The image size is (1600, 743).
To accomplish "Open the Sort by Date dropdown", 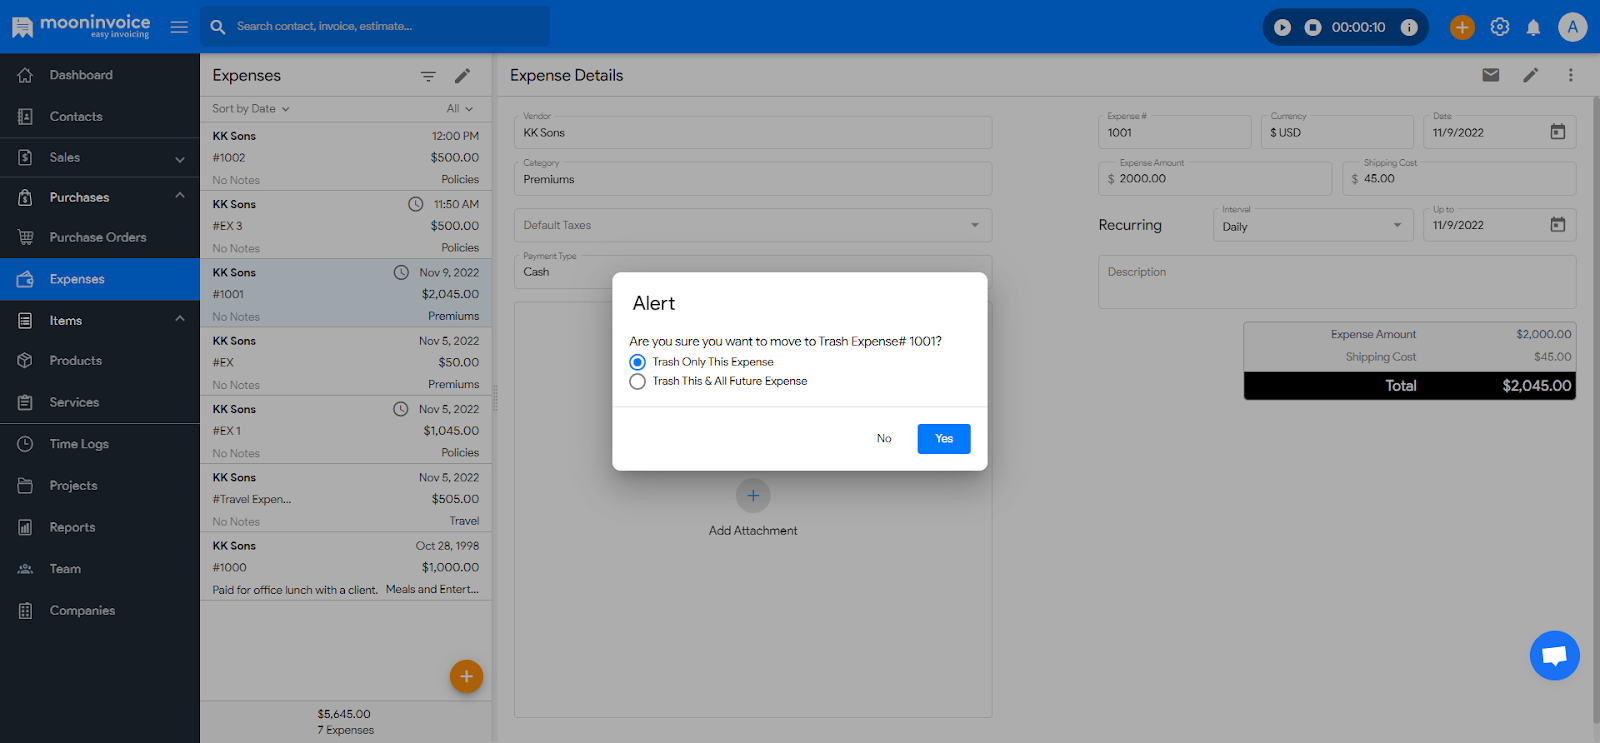I will click(250, 109).
